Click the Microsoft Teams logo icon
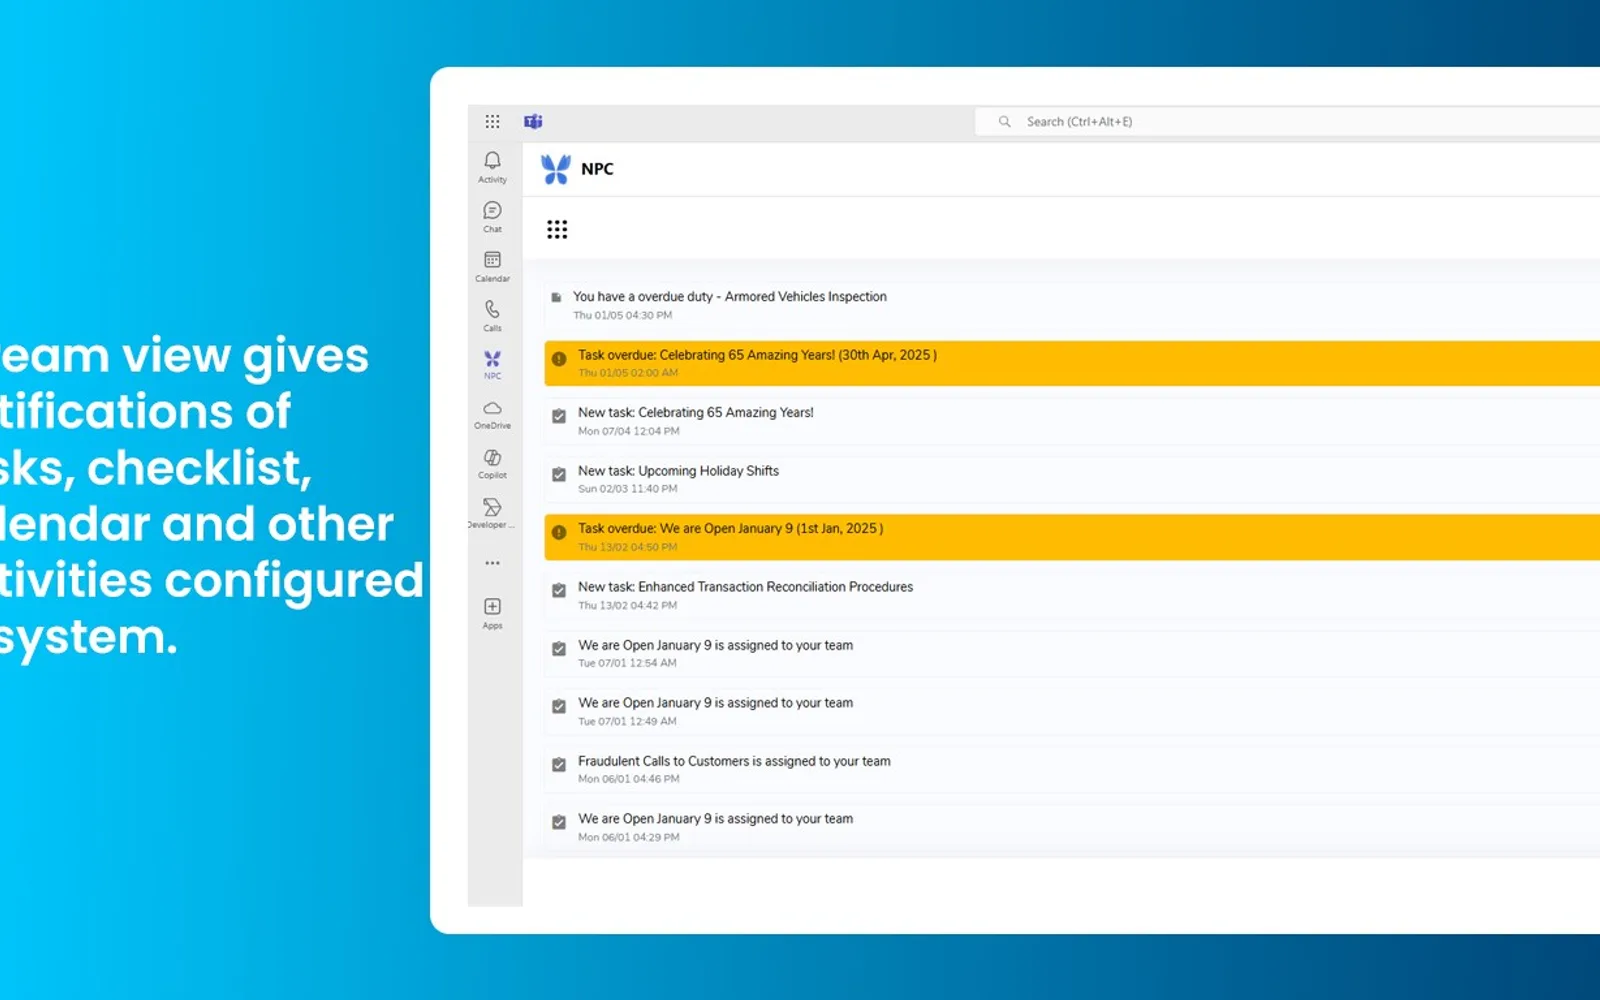Viewport: 1600px width, 1000px height. click(533, 122)
